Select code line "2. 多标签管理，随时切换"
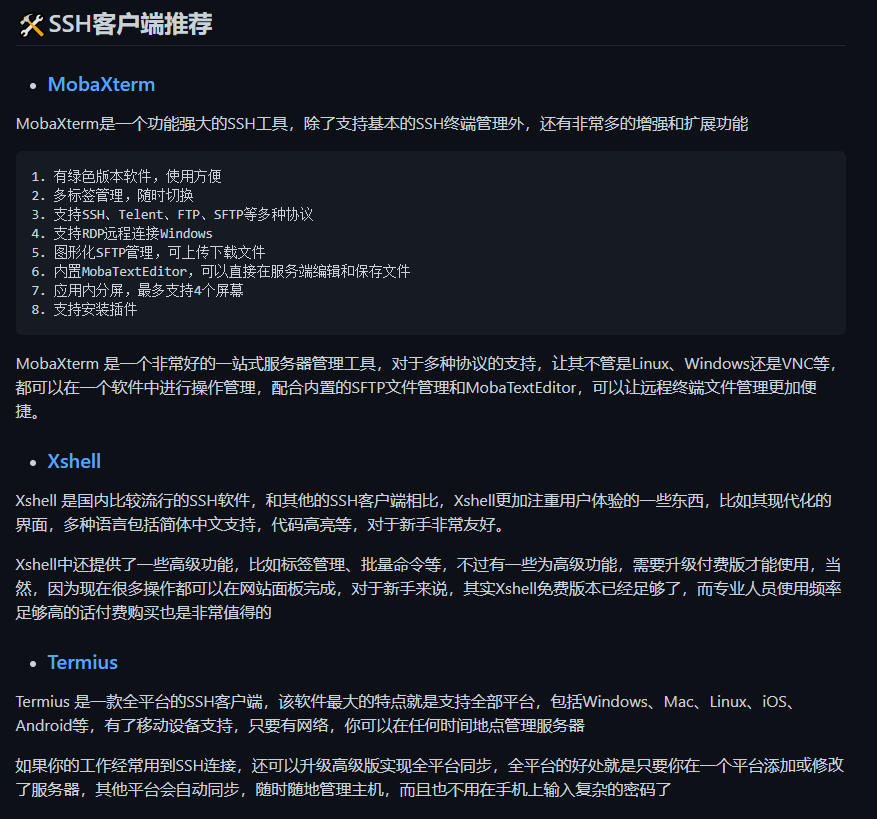This screenshot has height=819, width=877. coord(112,195)
